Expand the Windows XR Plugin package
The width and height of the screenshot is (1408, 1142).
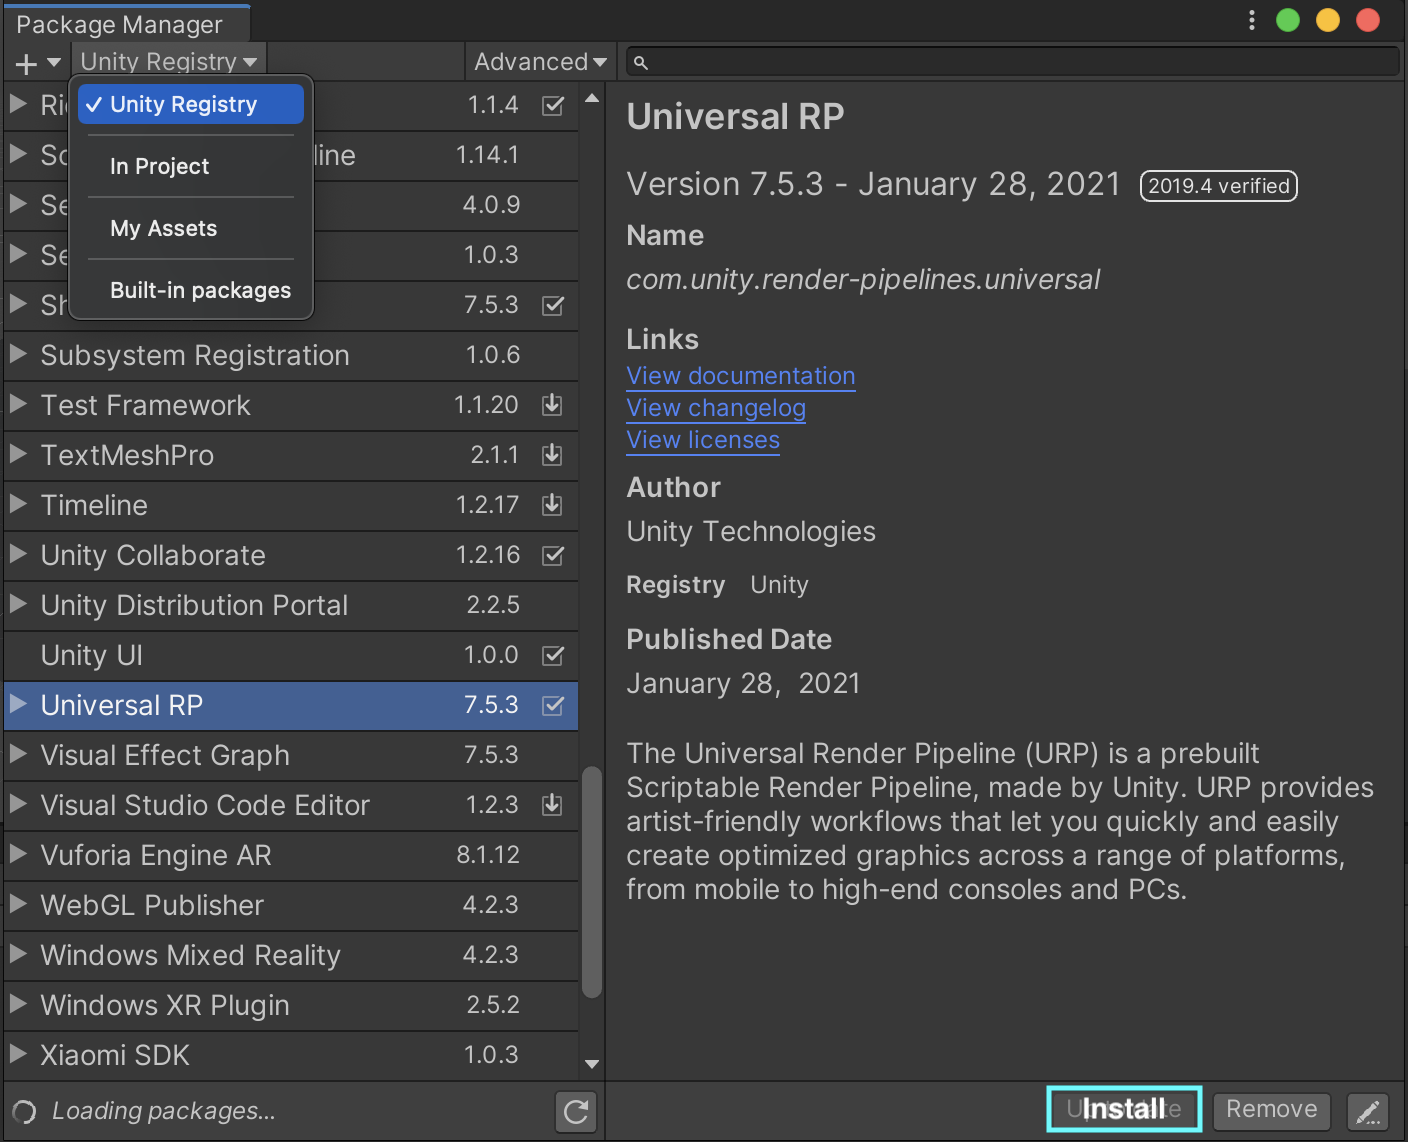pyautogui.click(x=18, y=1004)
